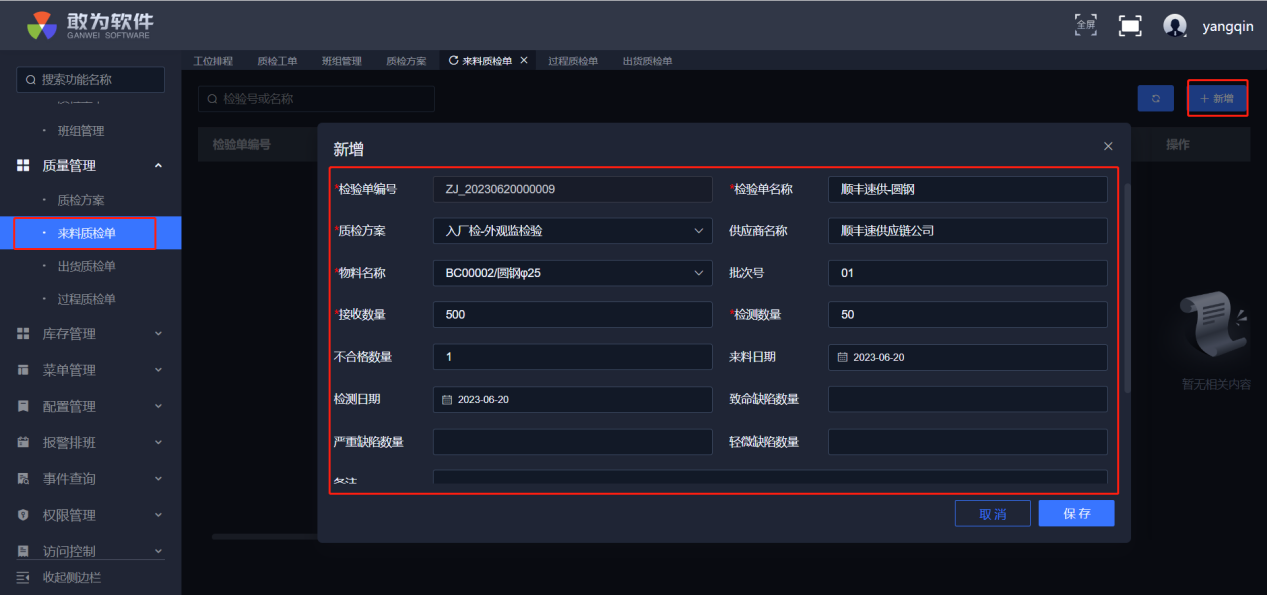The width and height of the screenshot is (1267, 595).
Task: Click the 库存管理 icon in sidebar
Action: 23,334
